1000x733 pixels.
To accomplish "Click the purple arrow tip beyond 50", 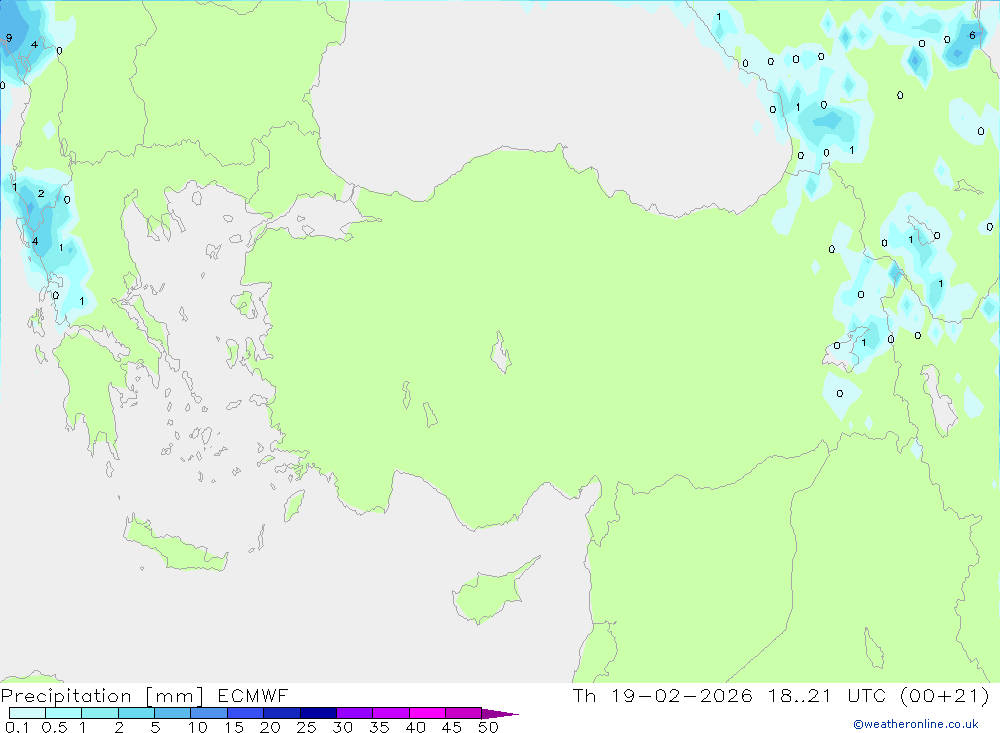I will point(501,714).
